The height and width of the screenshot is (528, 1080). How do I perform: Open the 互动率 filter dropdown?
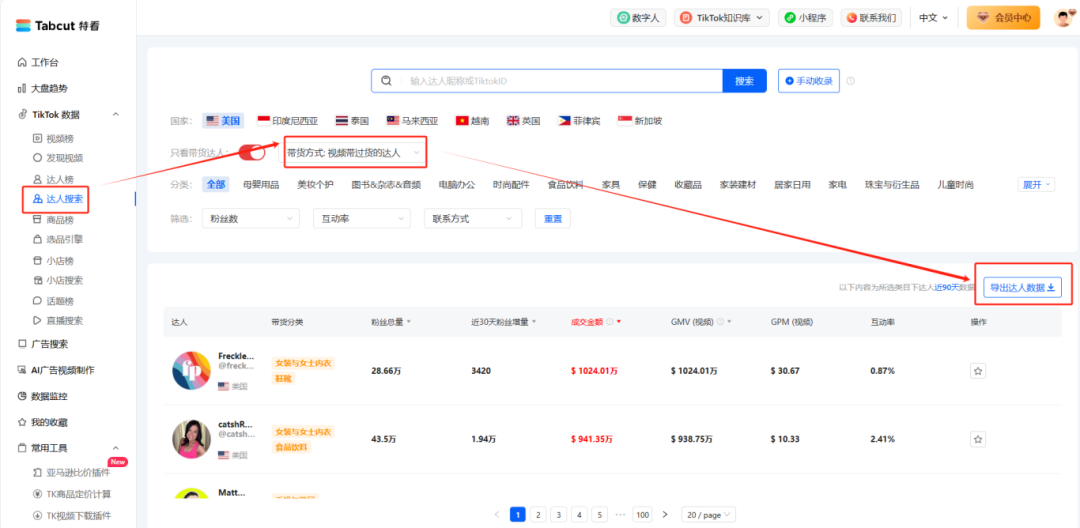coord(361,218)
